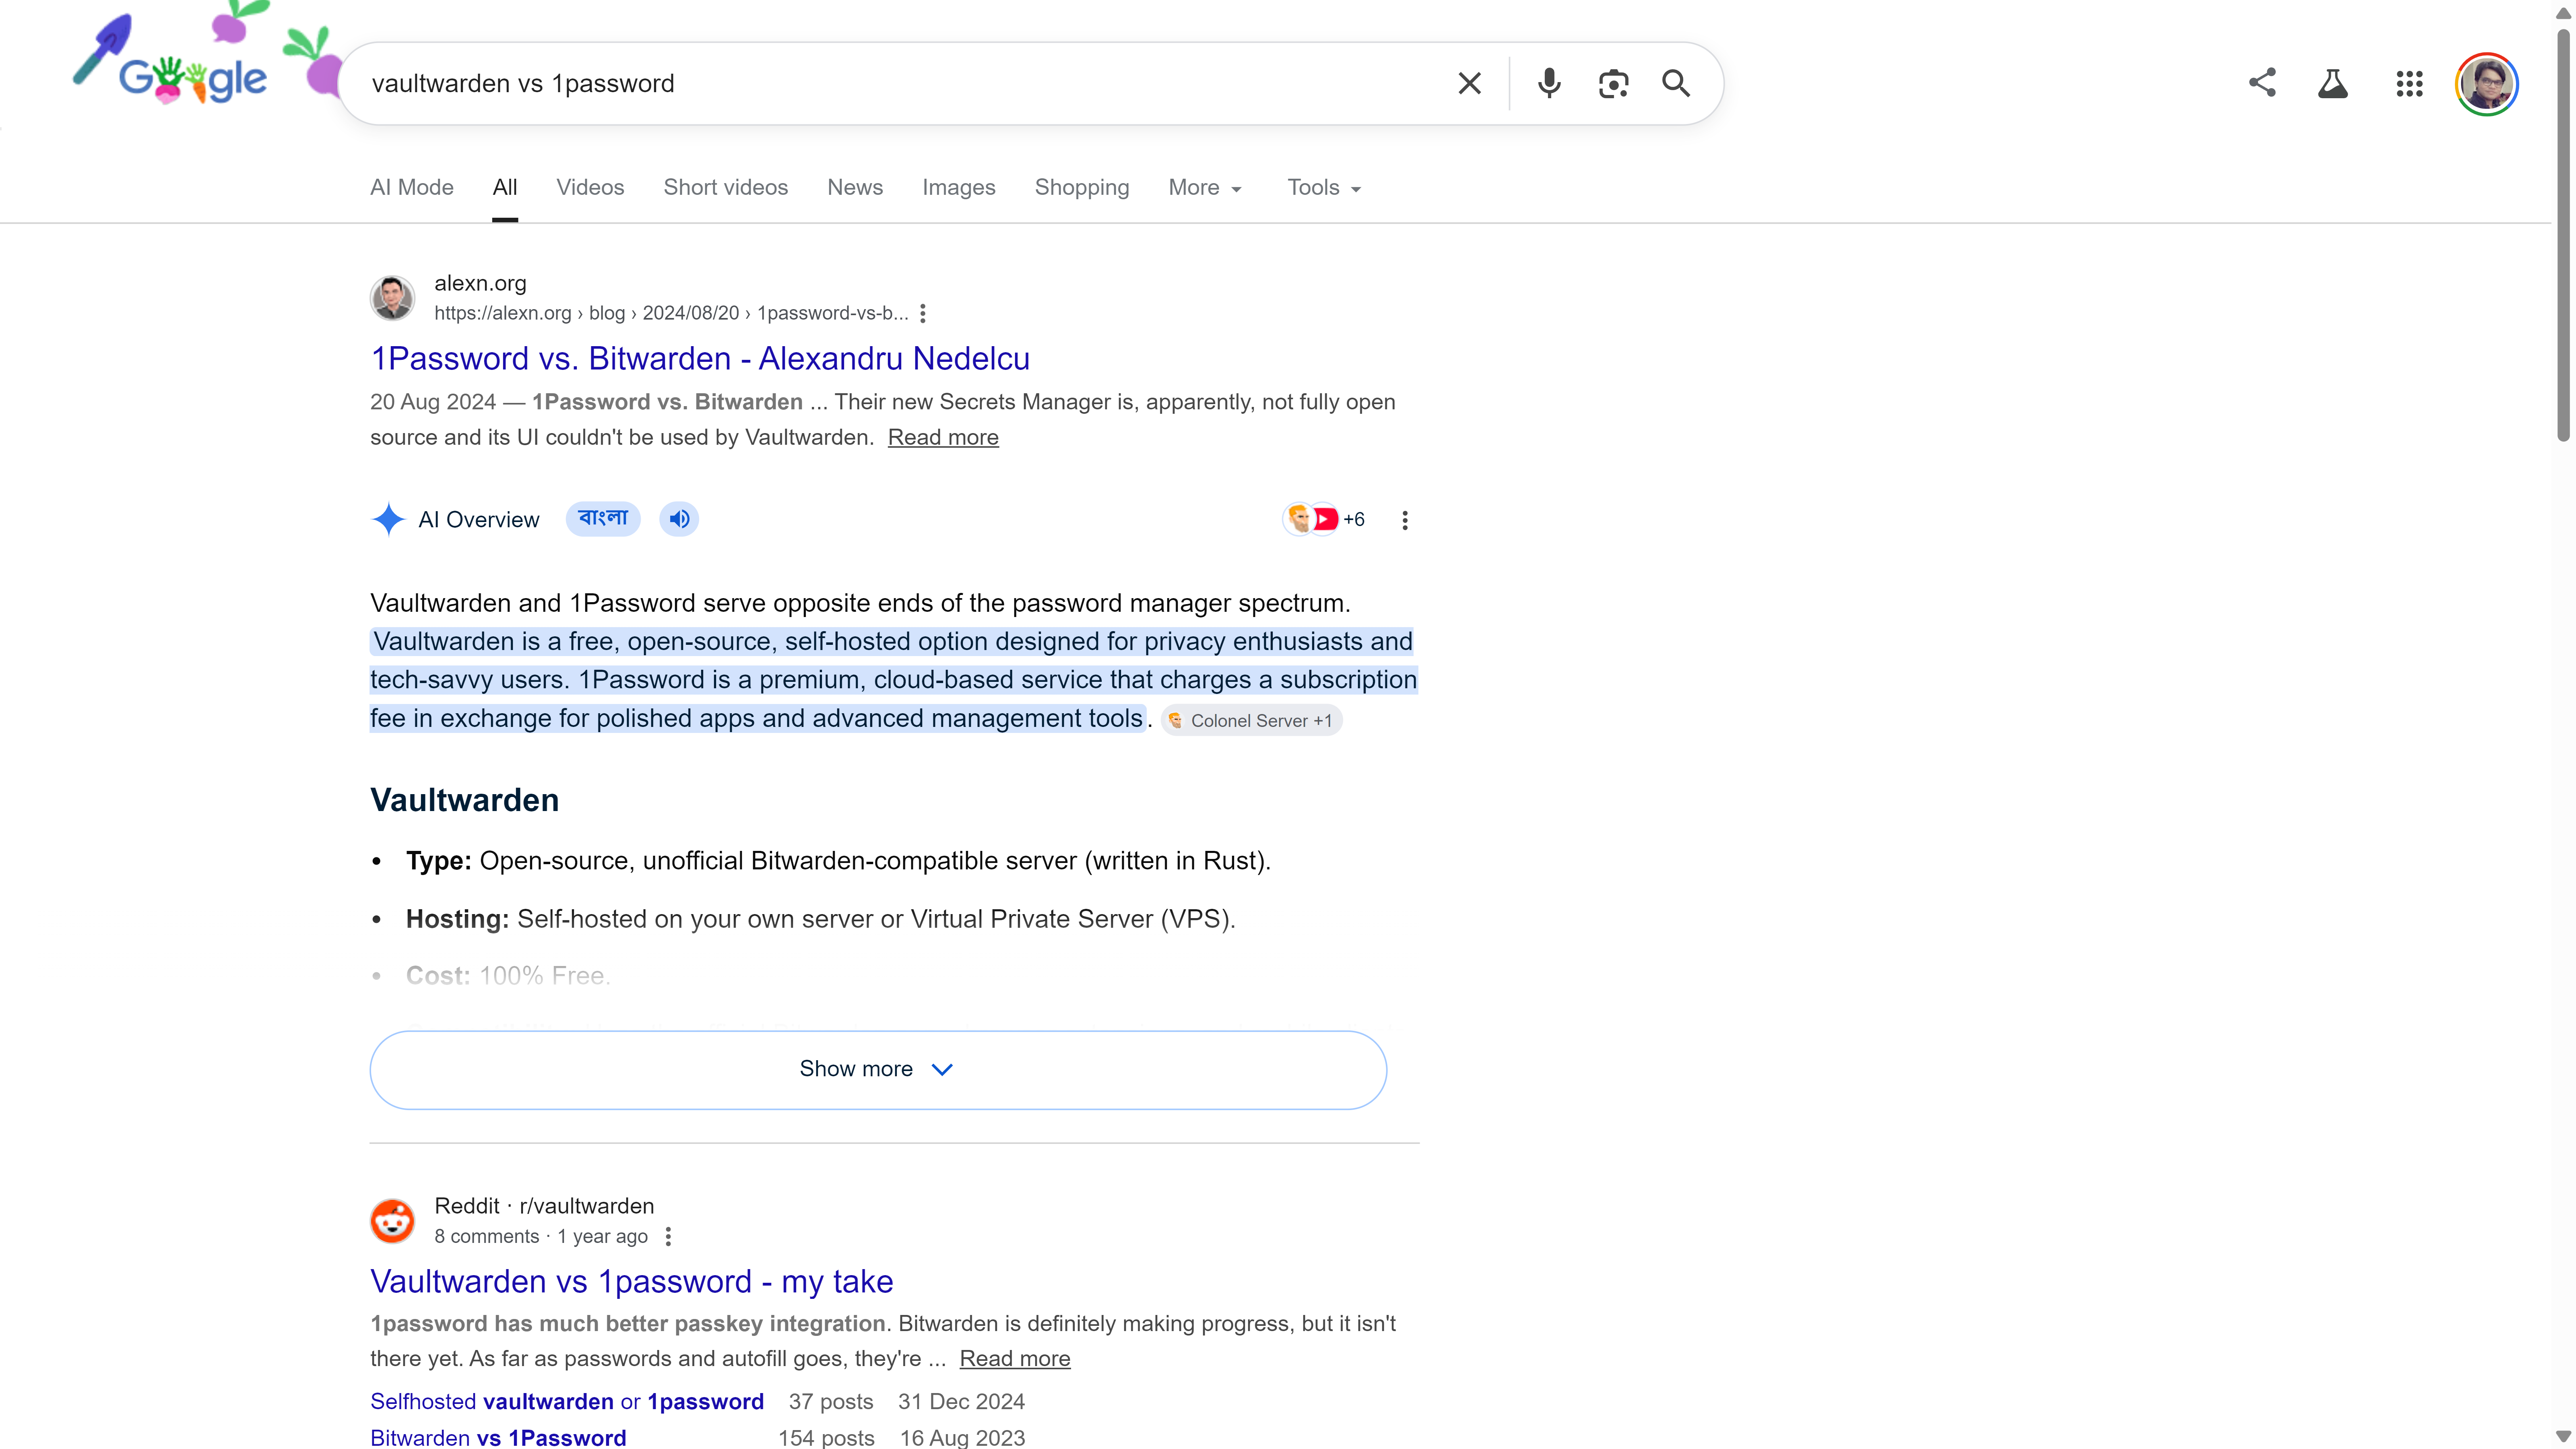Open Reddit result three-dot menu
The image size is (2576, 1449).
click(668, 1237)
